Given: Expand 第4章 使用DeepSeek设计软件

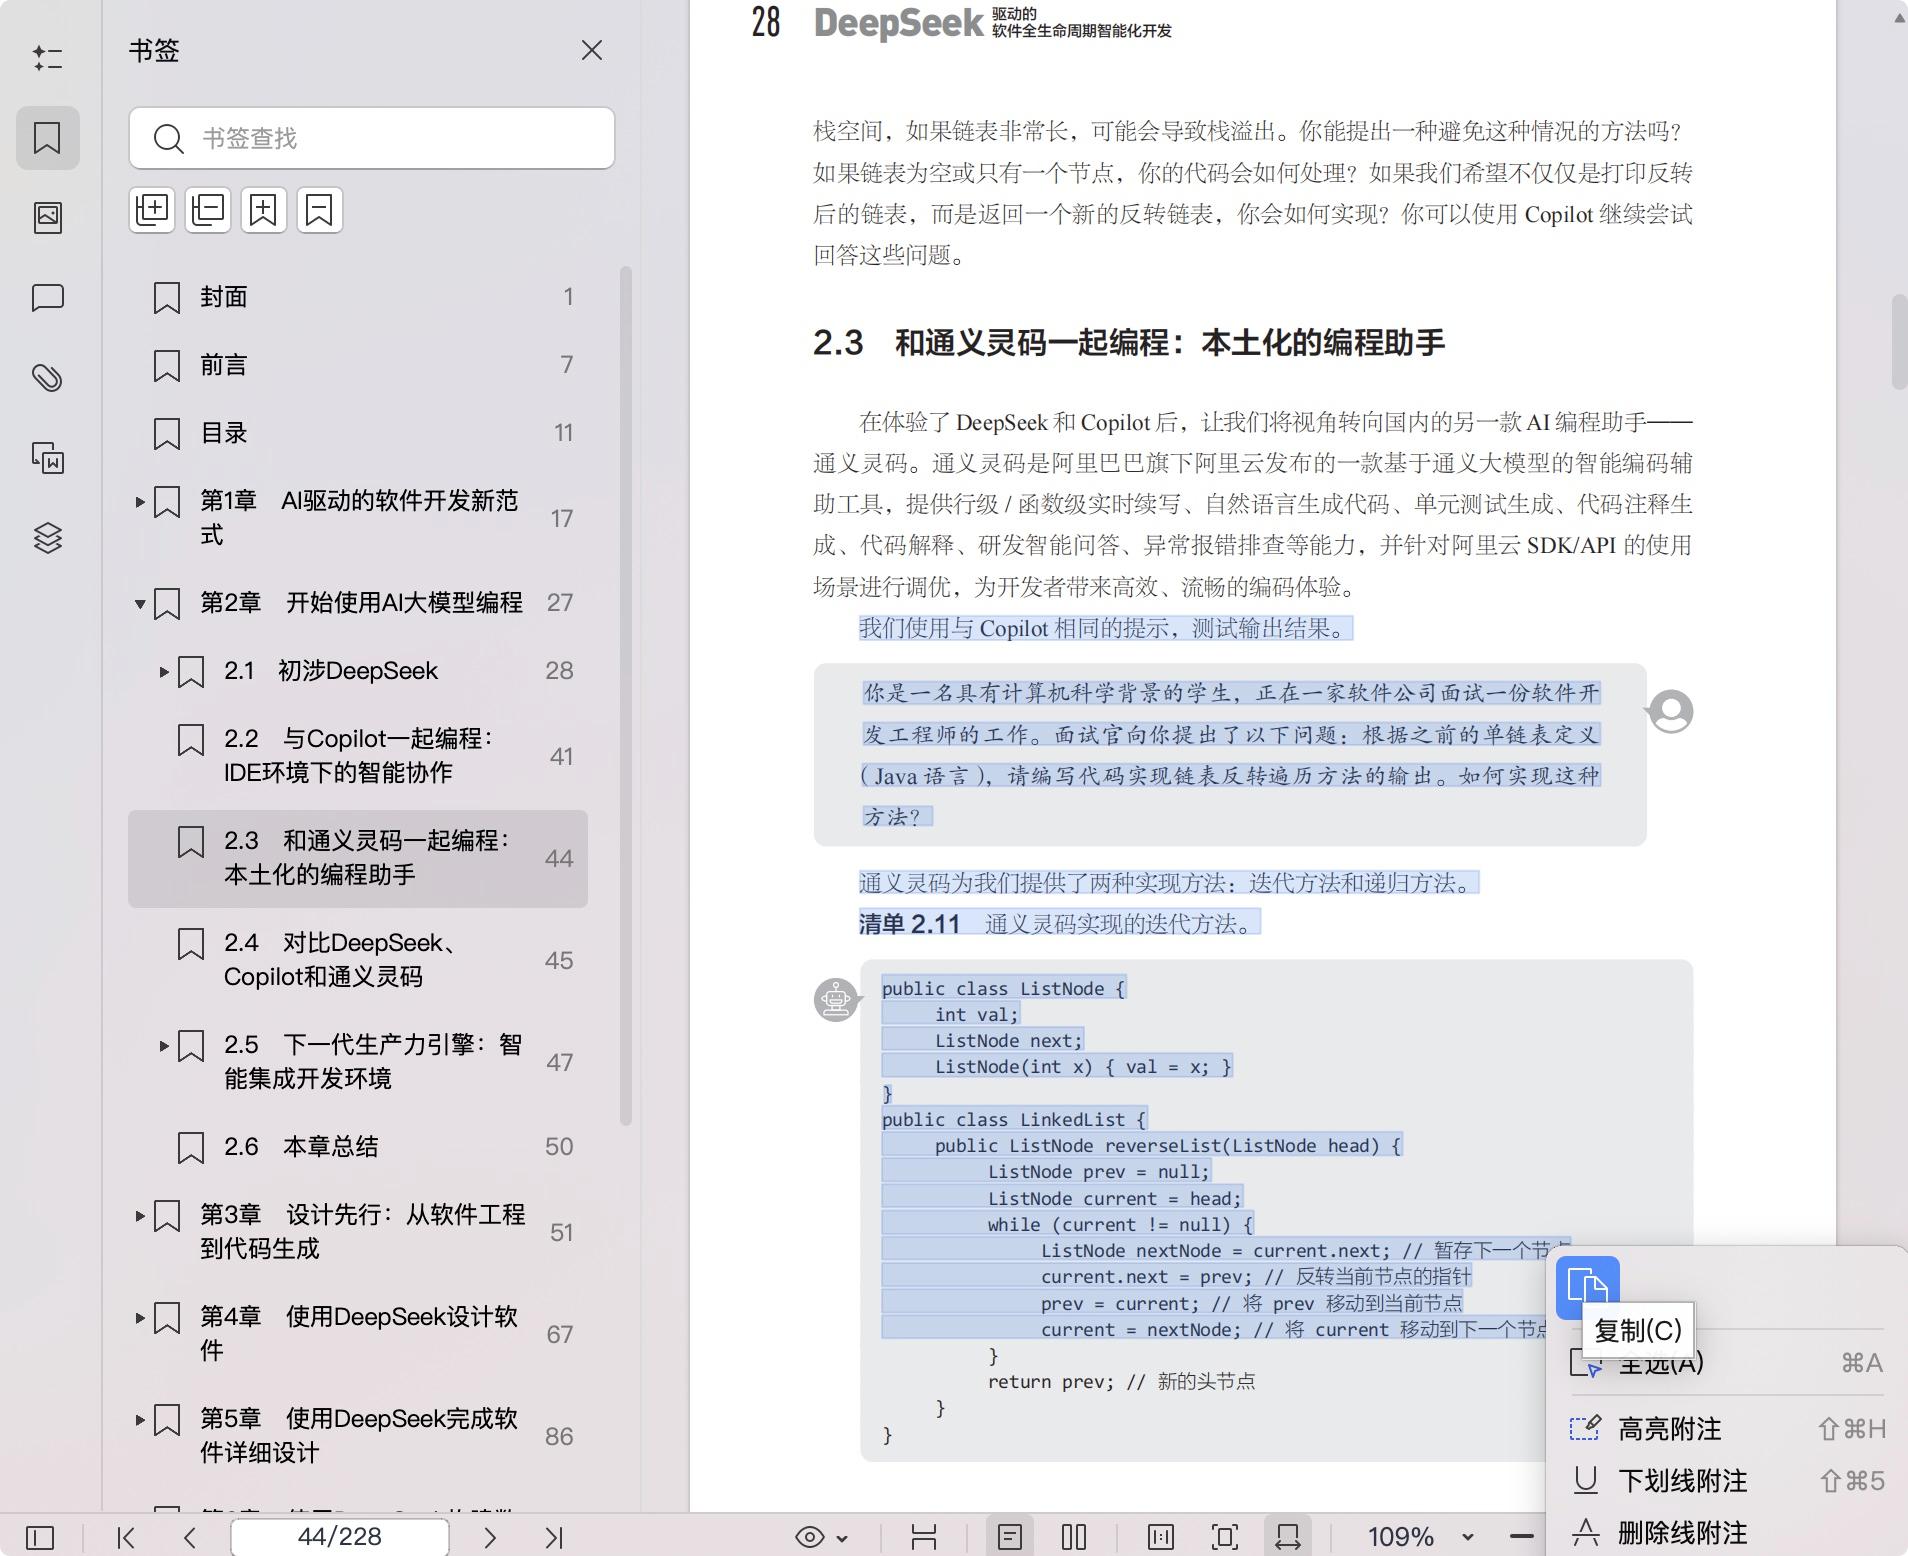Looking at the screenshot, I should (140, 1318).
